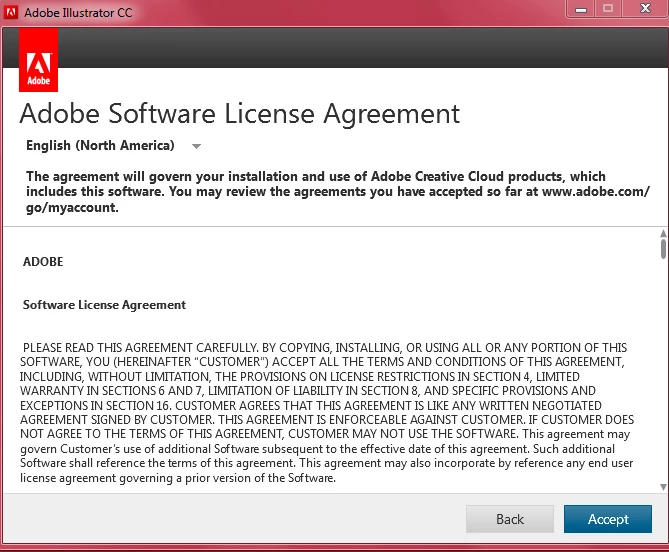Close the Adobe Illustrator CC window
Image resolution: width=669 pixels, height=552 pixels.
645,9
